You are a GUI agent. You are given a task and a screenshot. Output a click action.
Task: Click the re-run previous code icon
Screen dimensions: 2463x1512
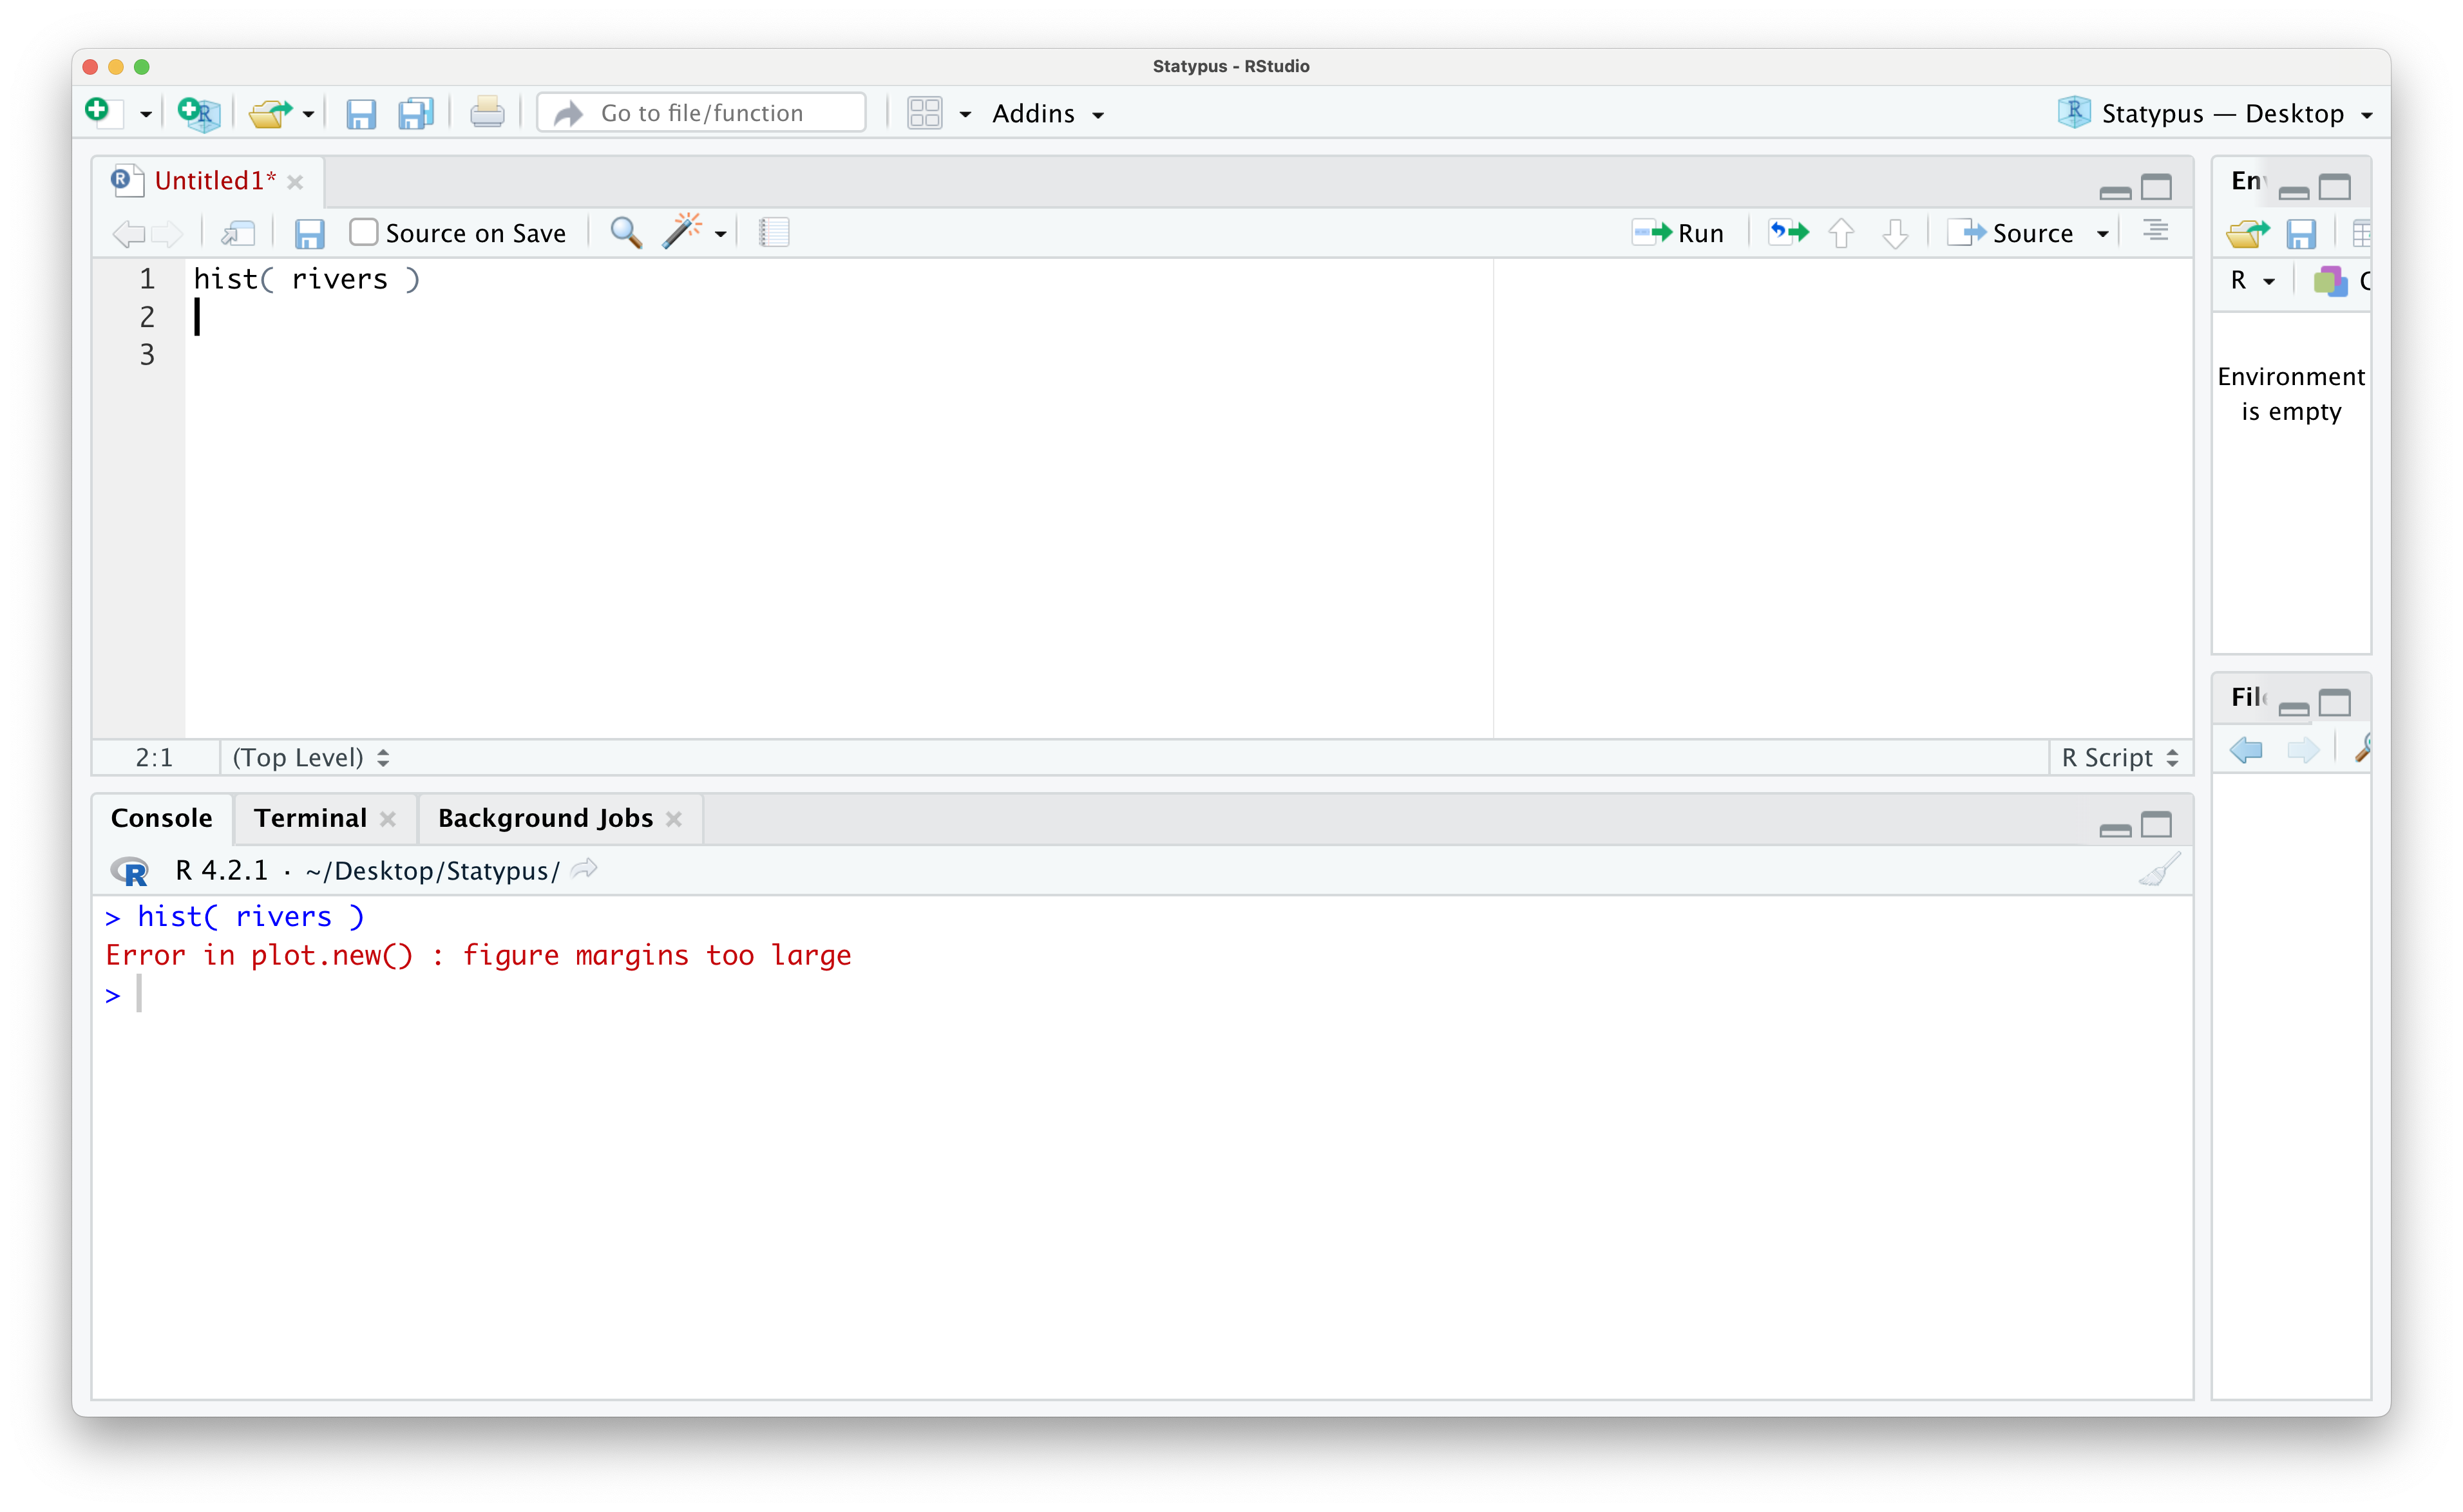pyautogui.click(x=1788, y=233)
